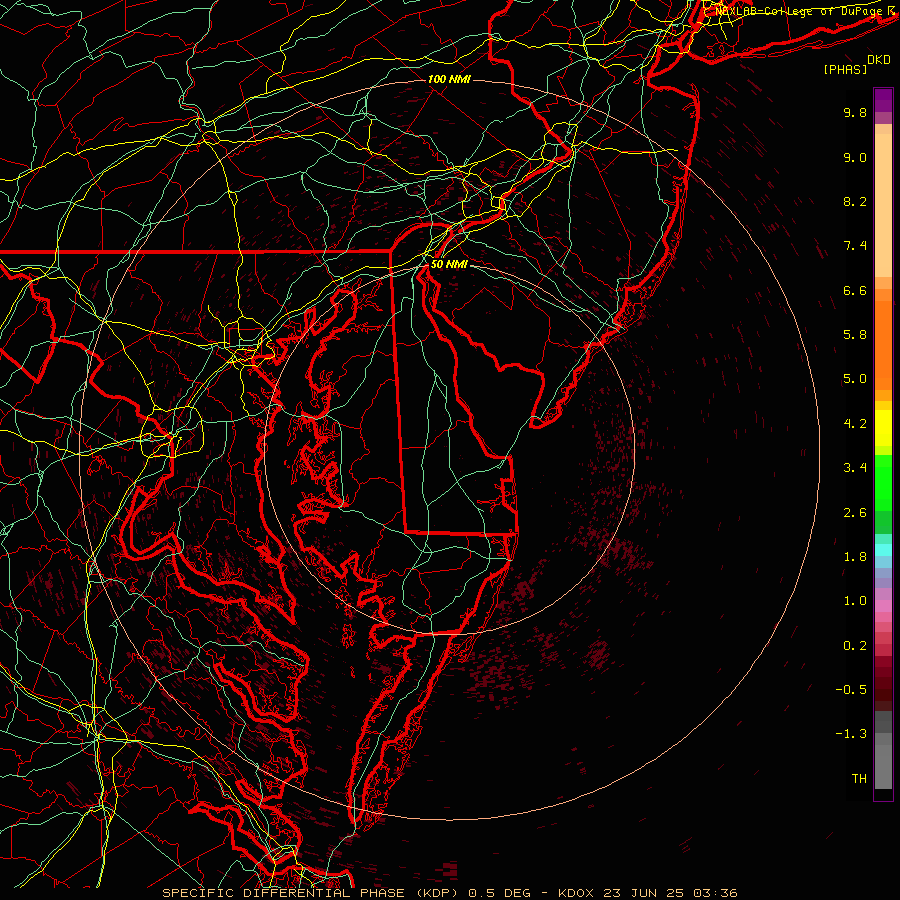Click the 7.4 scale value
This screenshot has width=900, height=900.
tap(855, 246)
